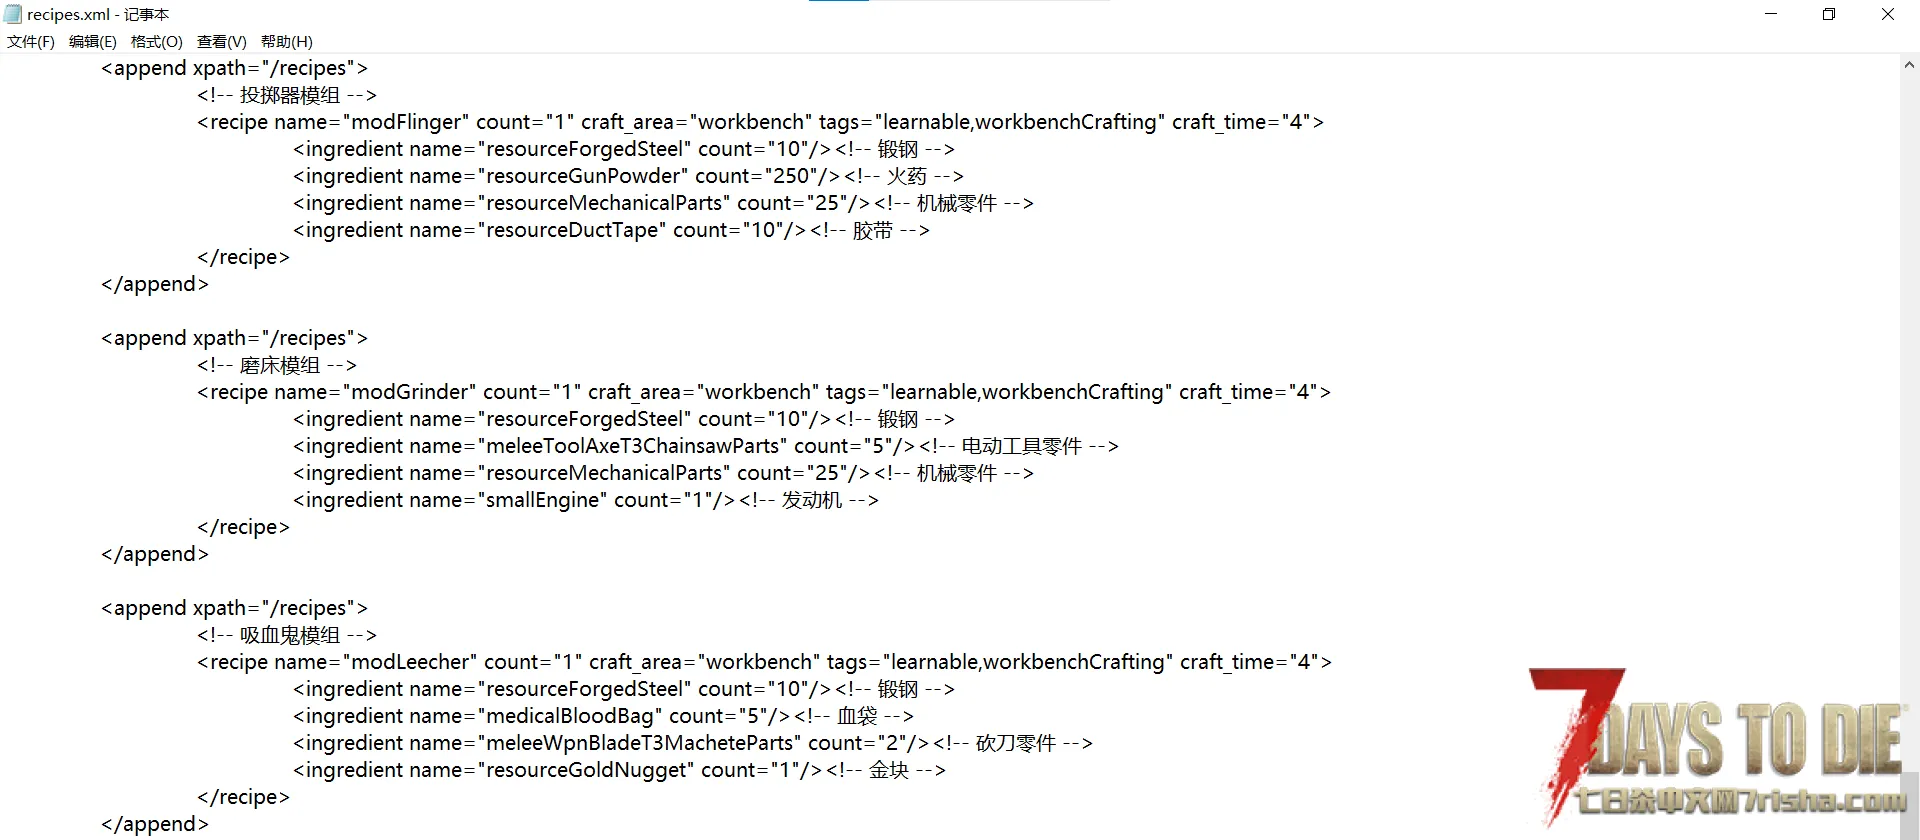This screenshot has width=1920, height=840.
Task: Place cursor in modFlinger recipe line
Action: pyautogui.click(x=760, y=122)
